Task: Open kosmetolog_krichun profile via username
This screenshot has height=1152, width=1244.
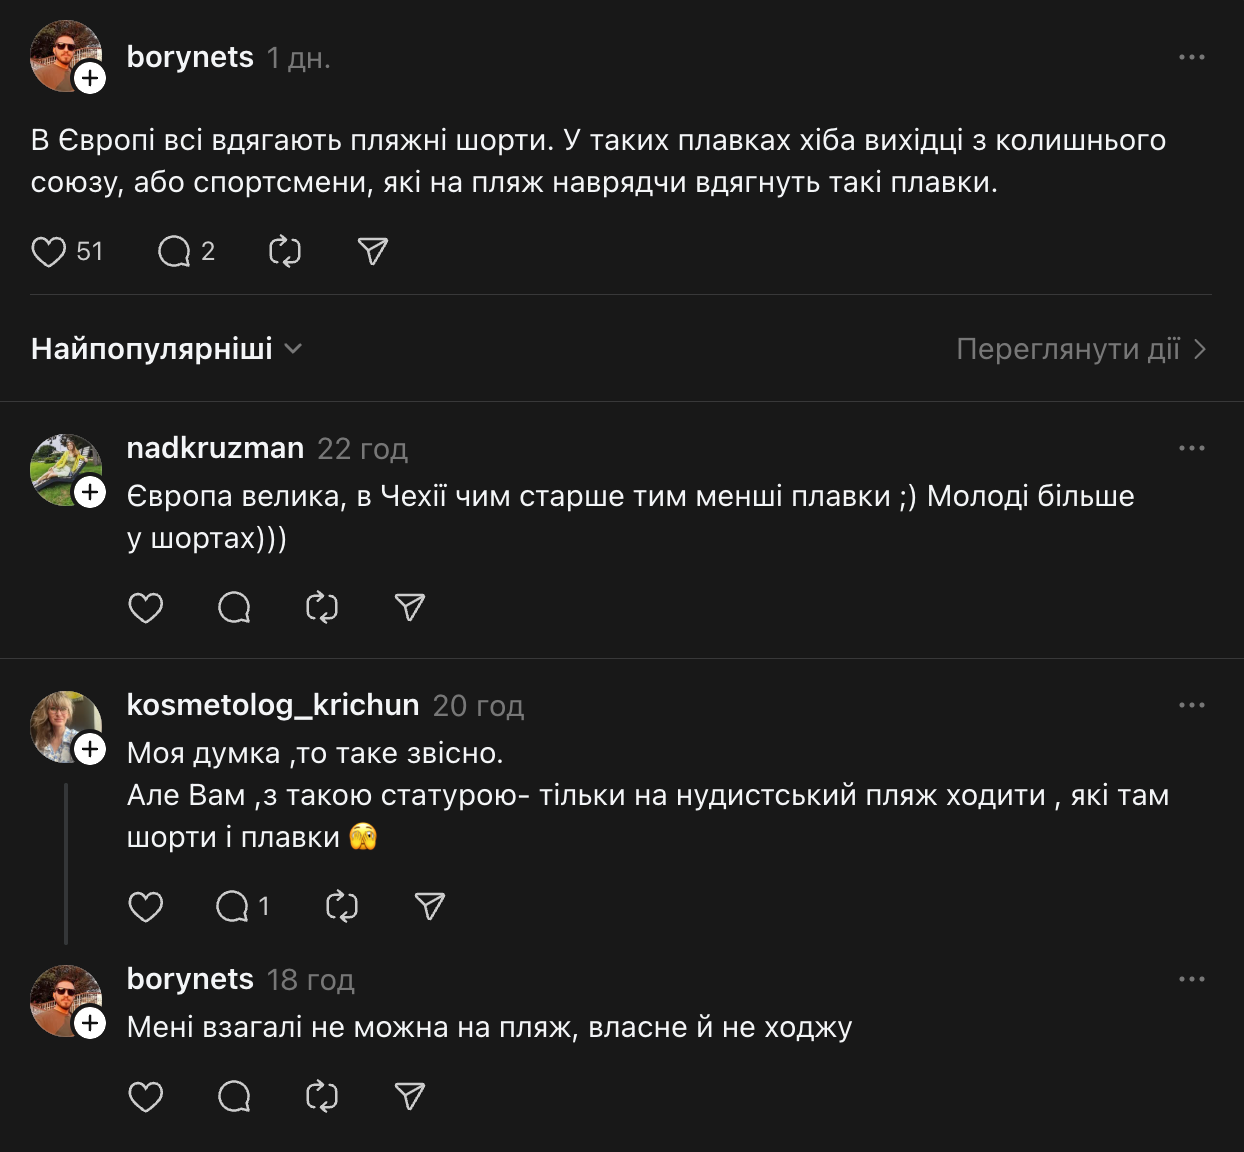Action: point(272,705)
